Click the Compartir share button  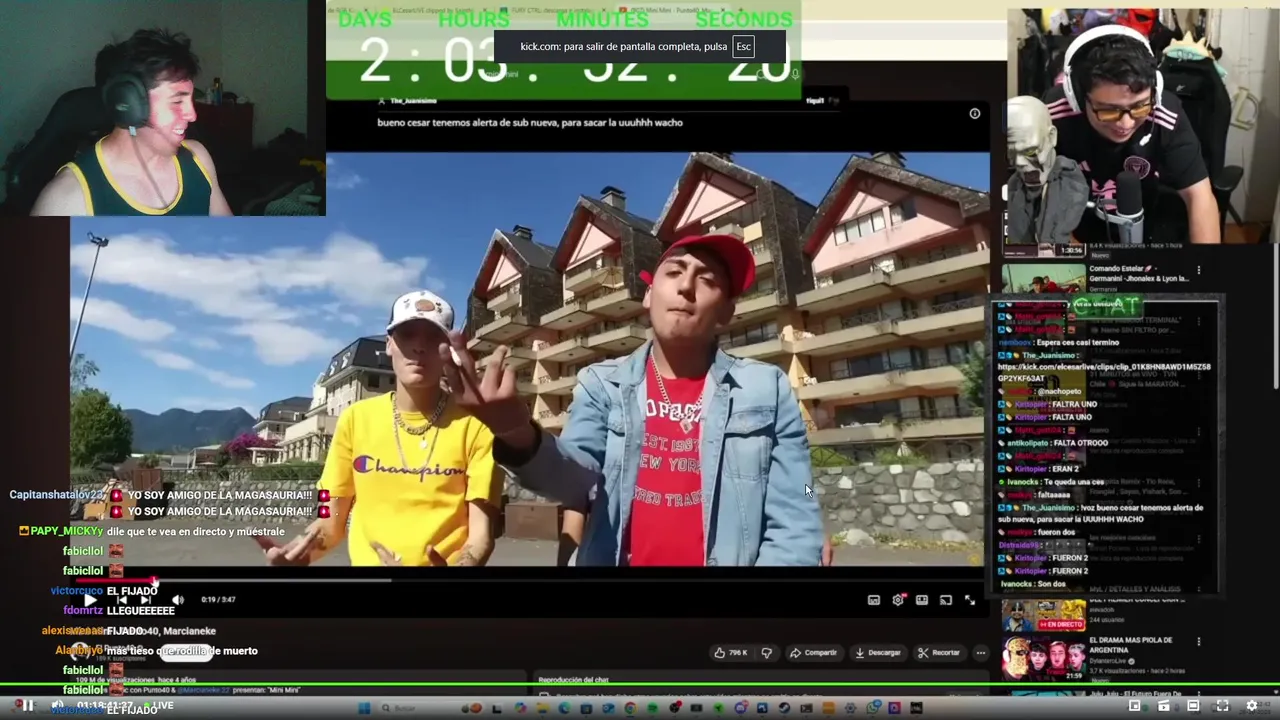point(813,653)
